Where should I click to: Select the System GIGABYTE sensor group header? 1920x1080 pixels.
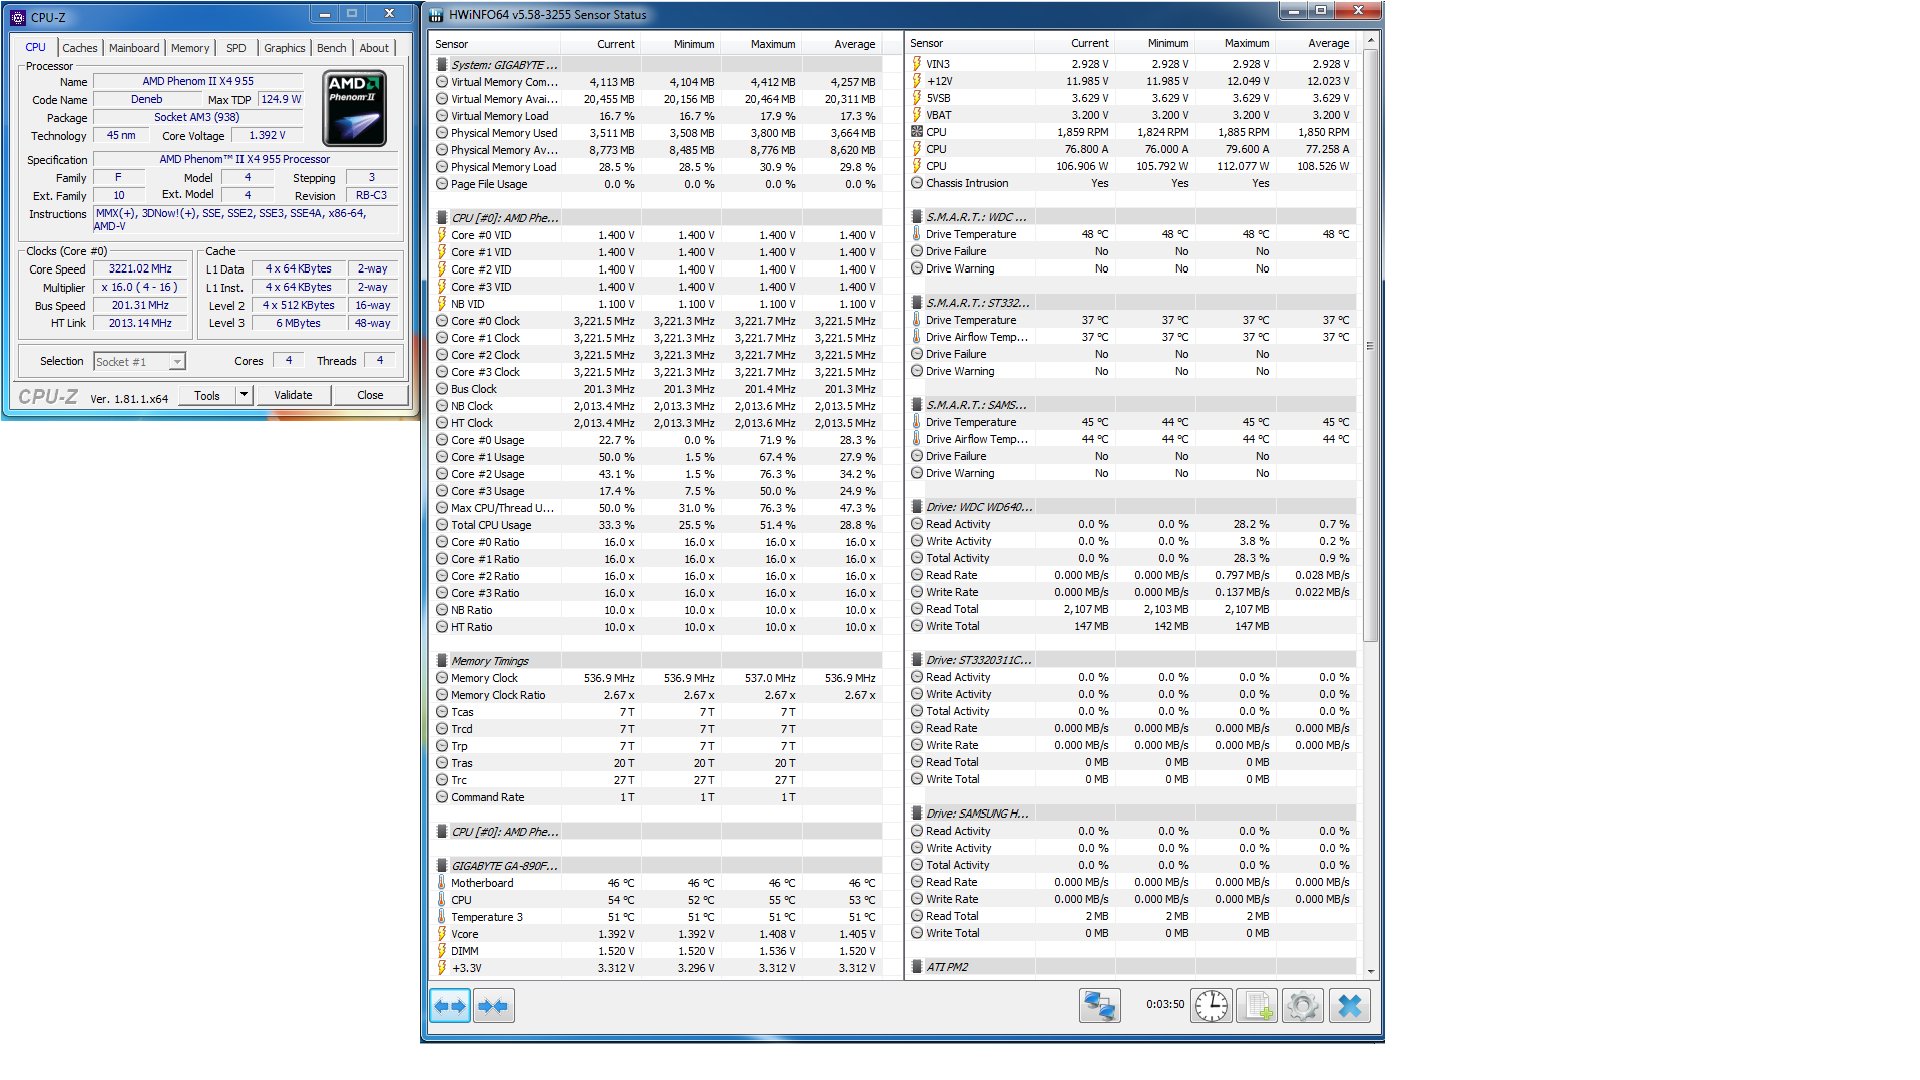[x=504, y=65]
